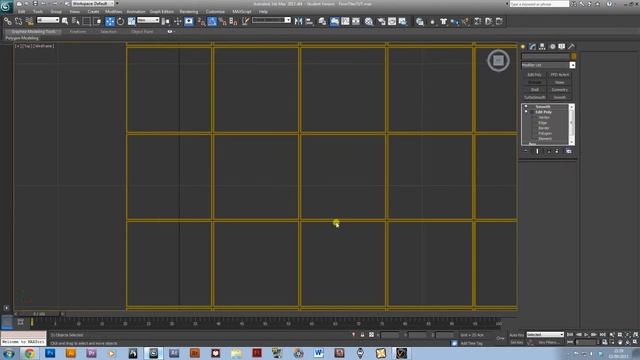Open the Named Selection Sets dropdown
This screenshot has width=640, height=360.
click(271, 20)
